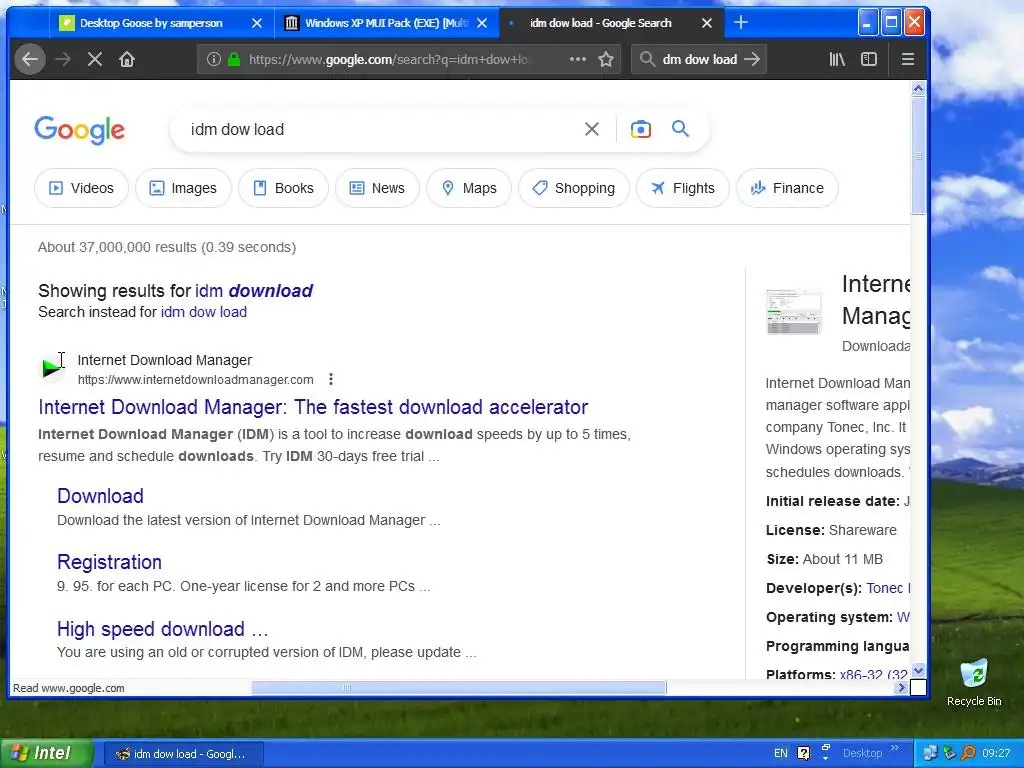
Task: Select the idm dow load Google Search tab
Action: click(x=601, y=23)
